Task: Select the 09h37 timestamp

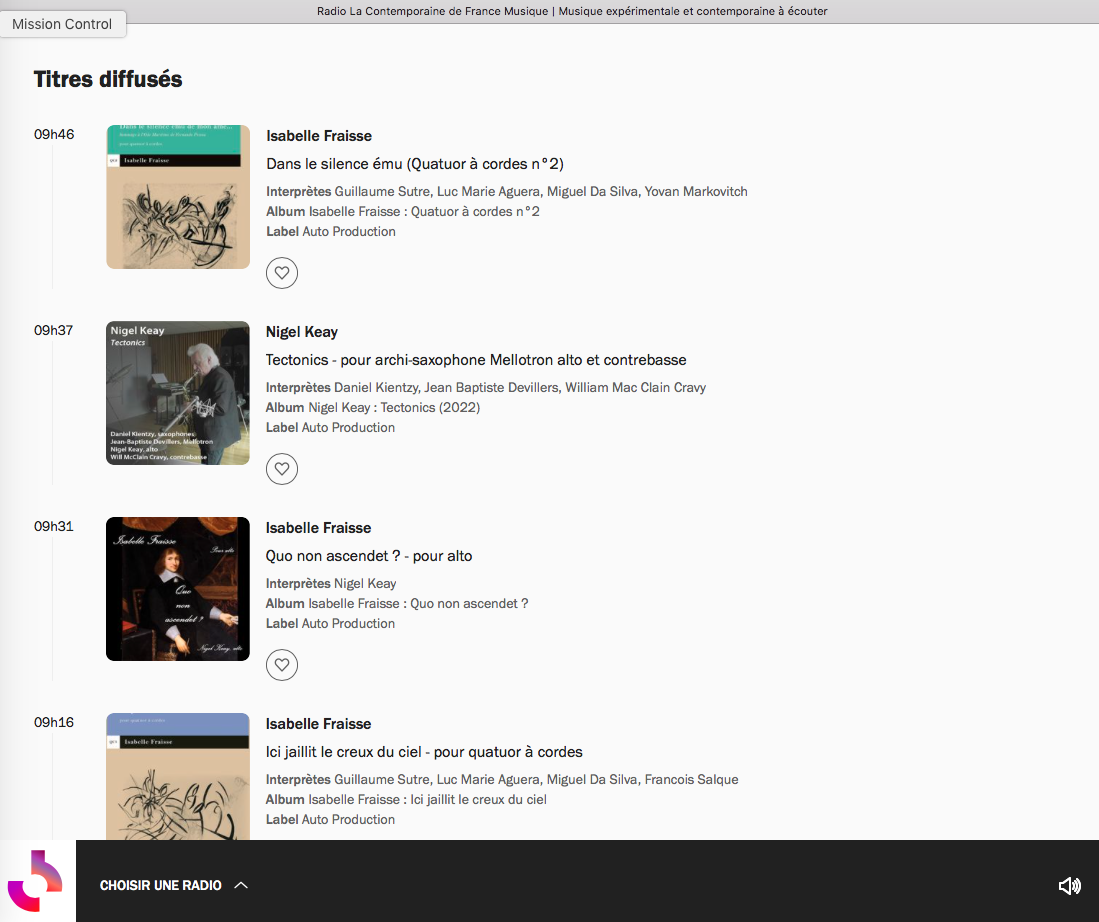Action: pyautogui.click(x=53, y=330)
